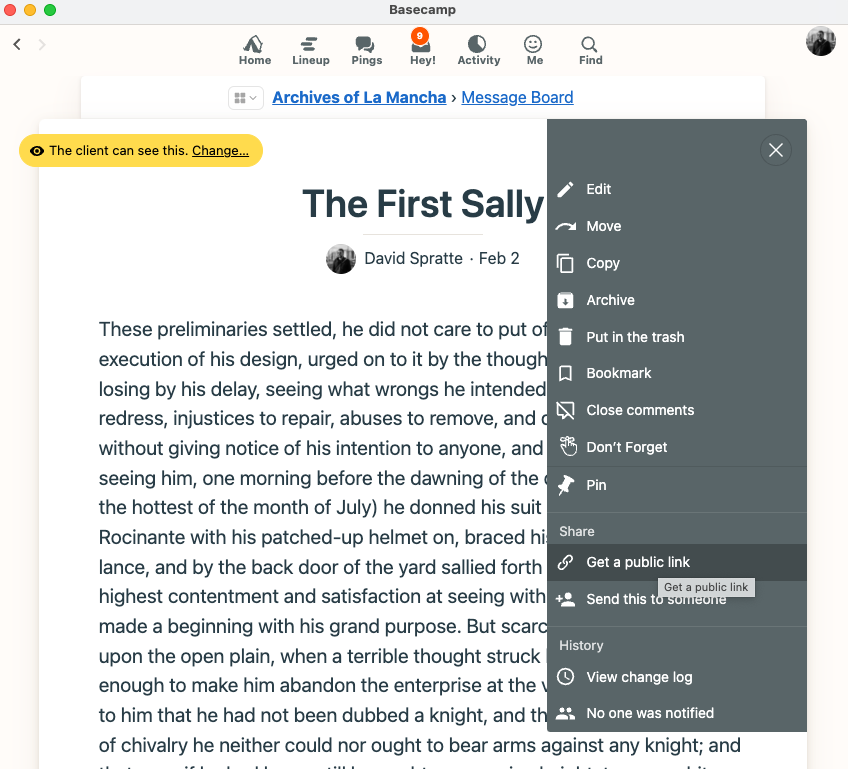This screenshot has height=769, width=848.
Task: Click the Share section heading
Action: pyautogui.click(x=577, y=532)
